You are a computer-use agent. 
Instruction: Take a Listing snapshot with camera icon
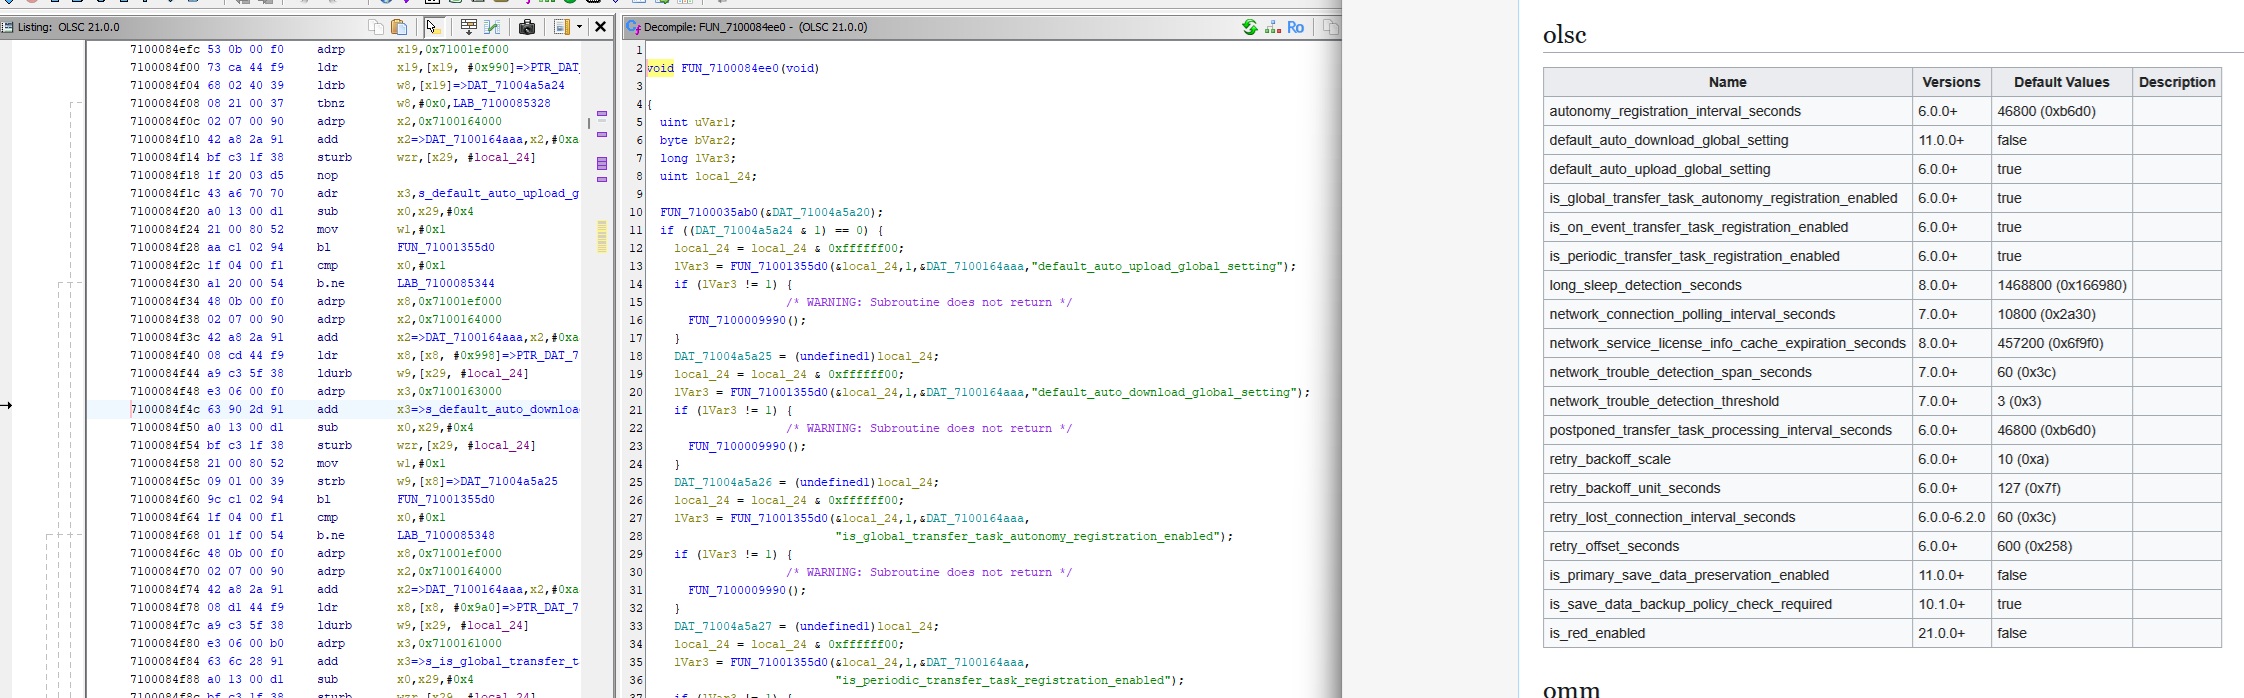527,27
